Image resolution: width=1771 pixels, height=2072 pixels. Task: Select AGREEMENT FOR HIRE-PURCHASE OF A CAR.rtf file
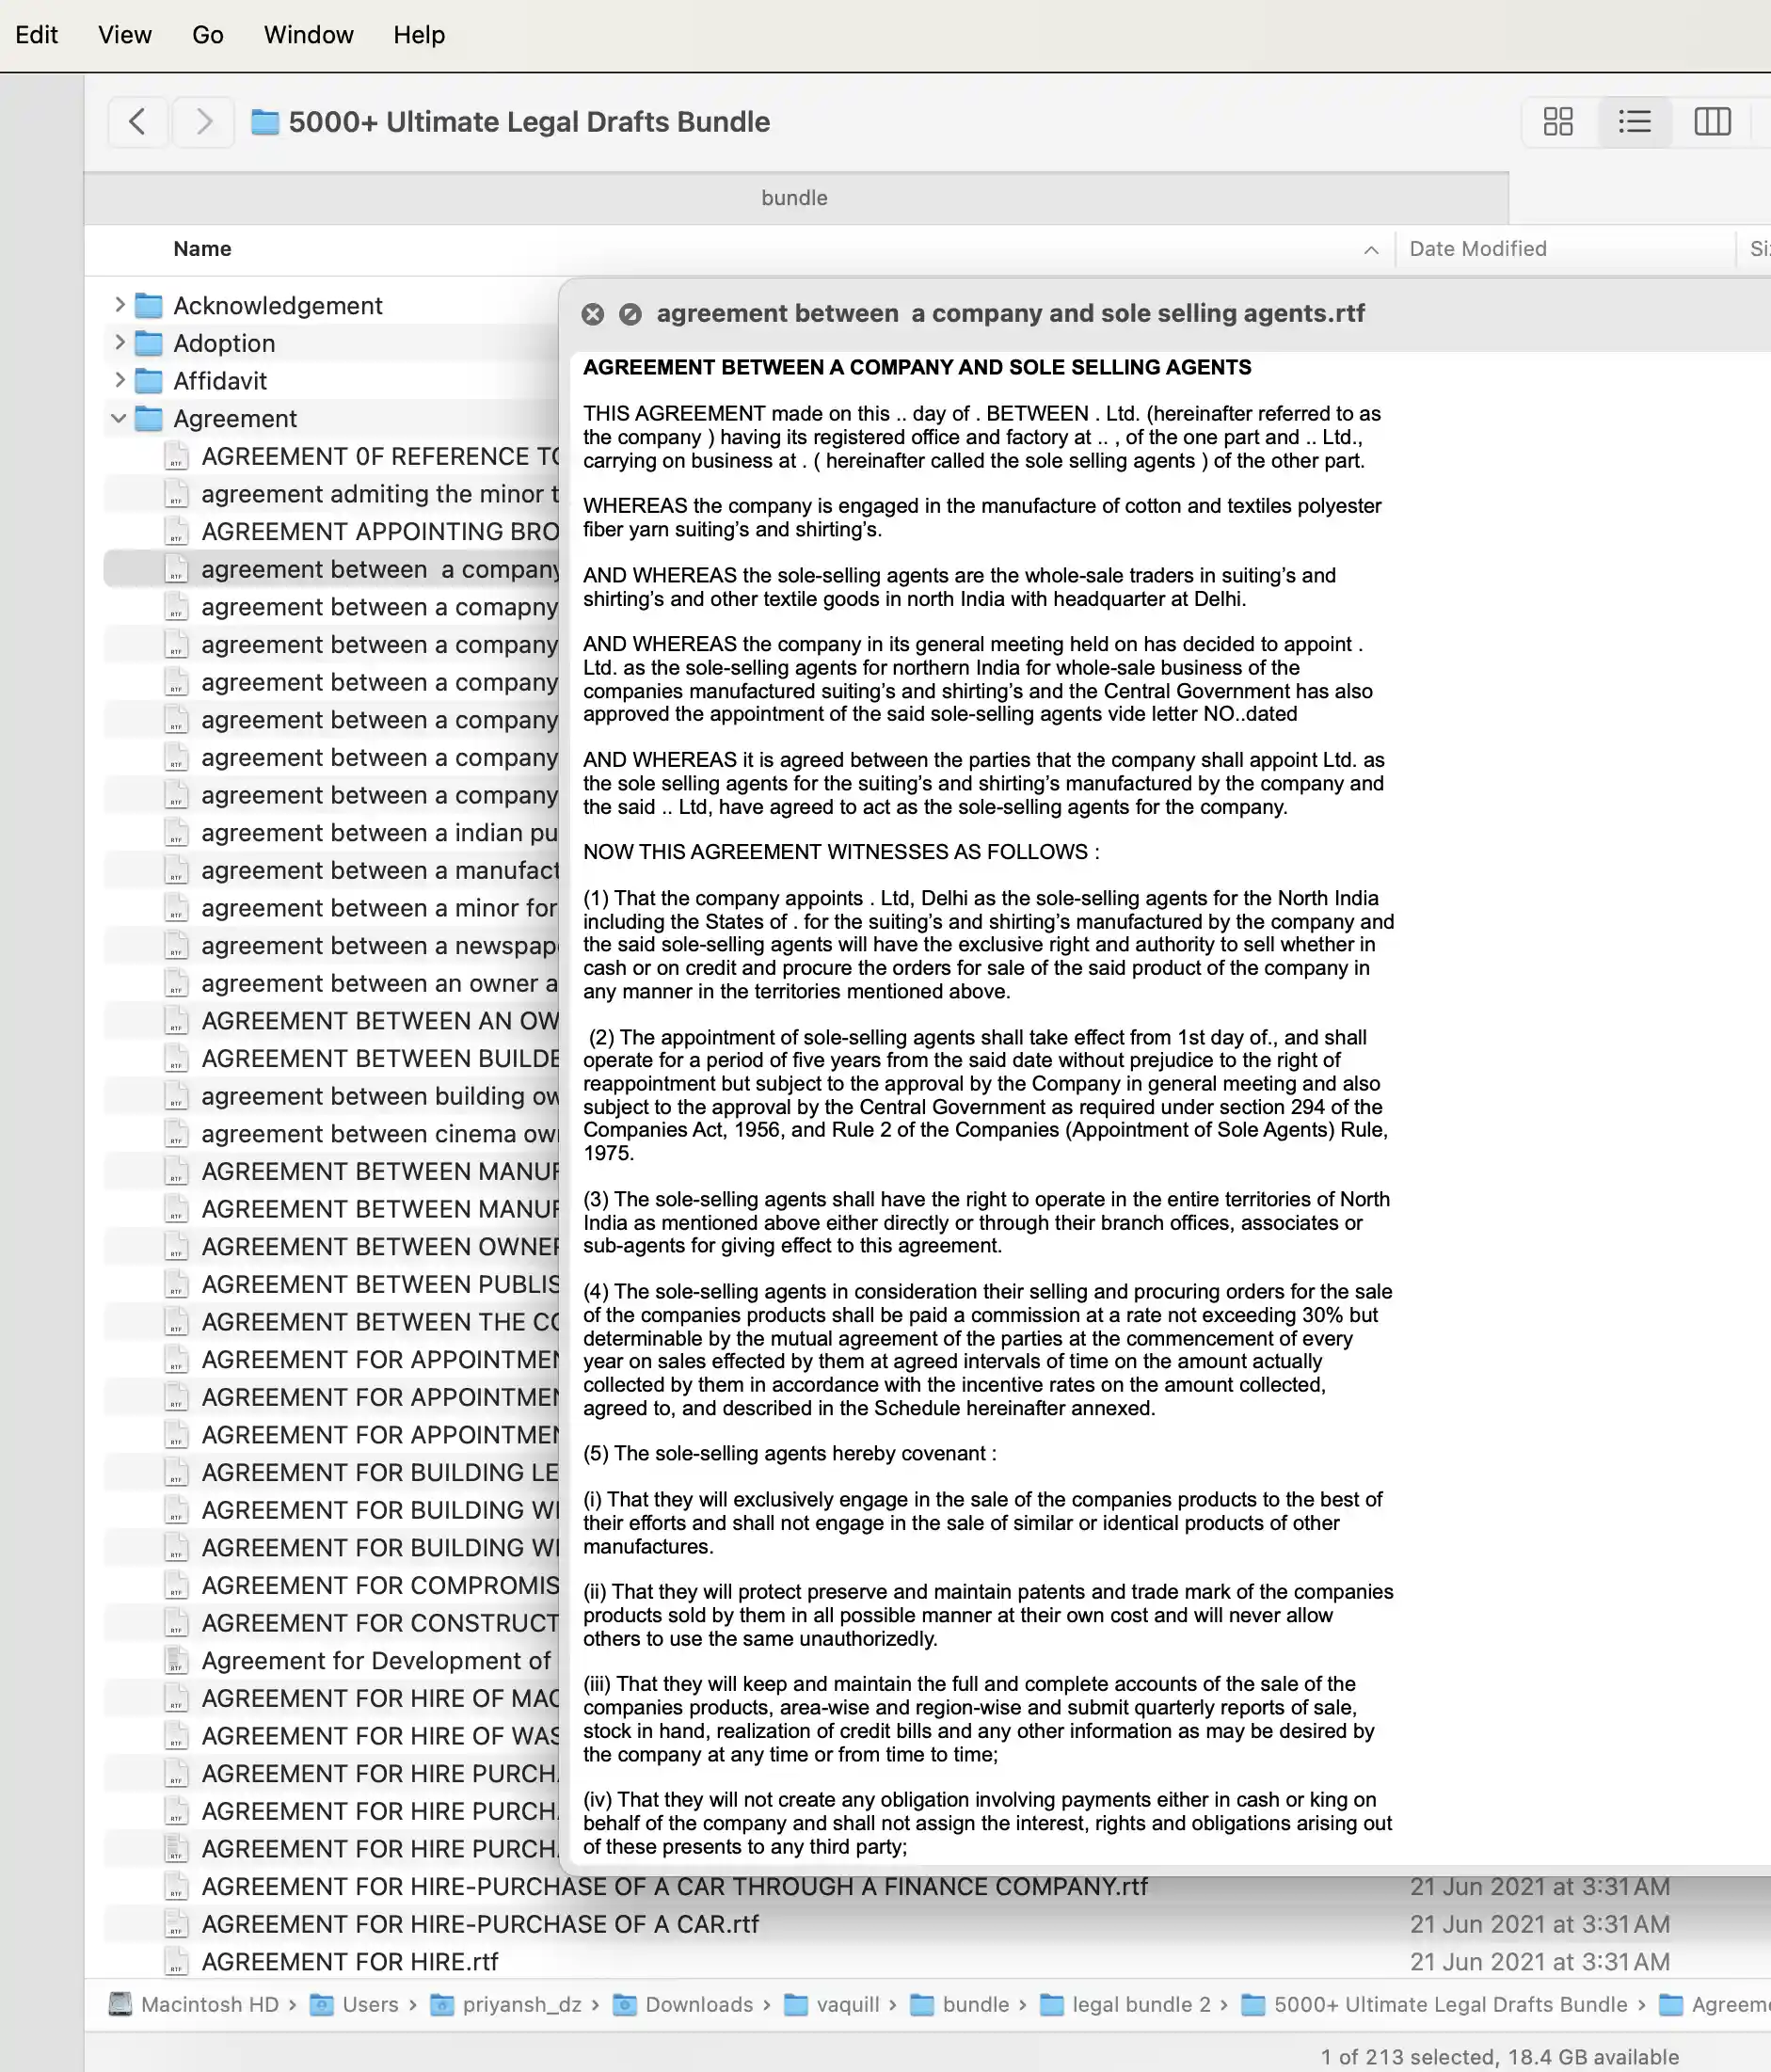pos(480,1924)
